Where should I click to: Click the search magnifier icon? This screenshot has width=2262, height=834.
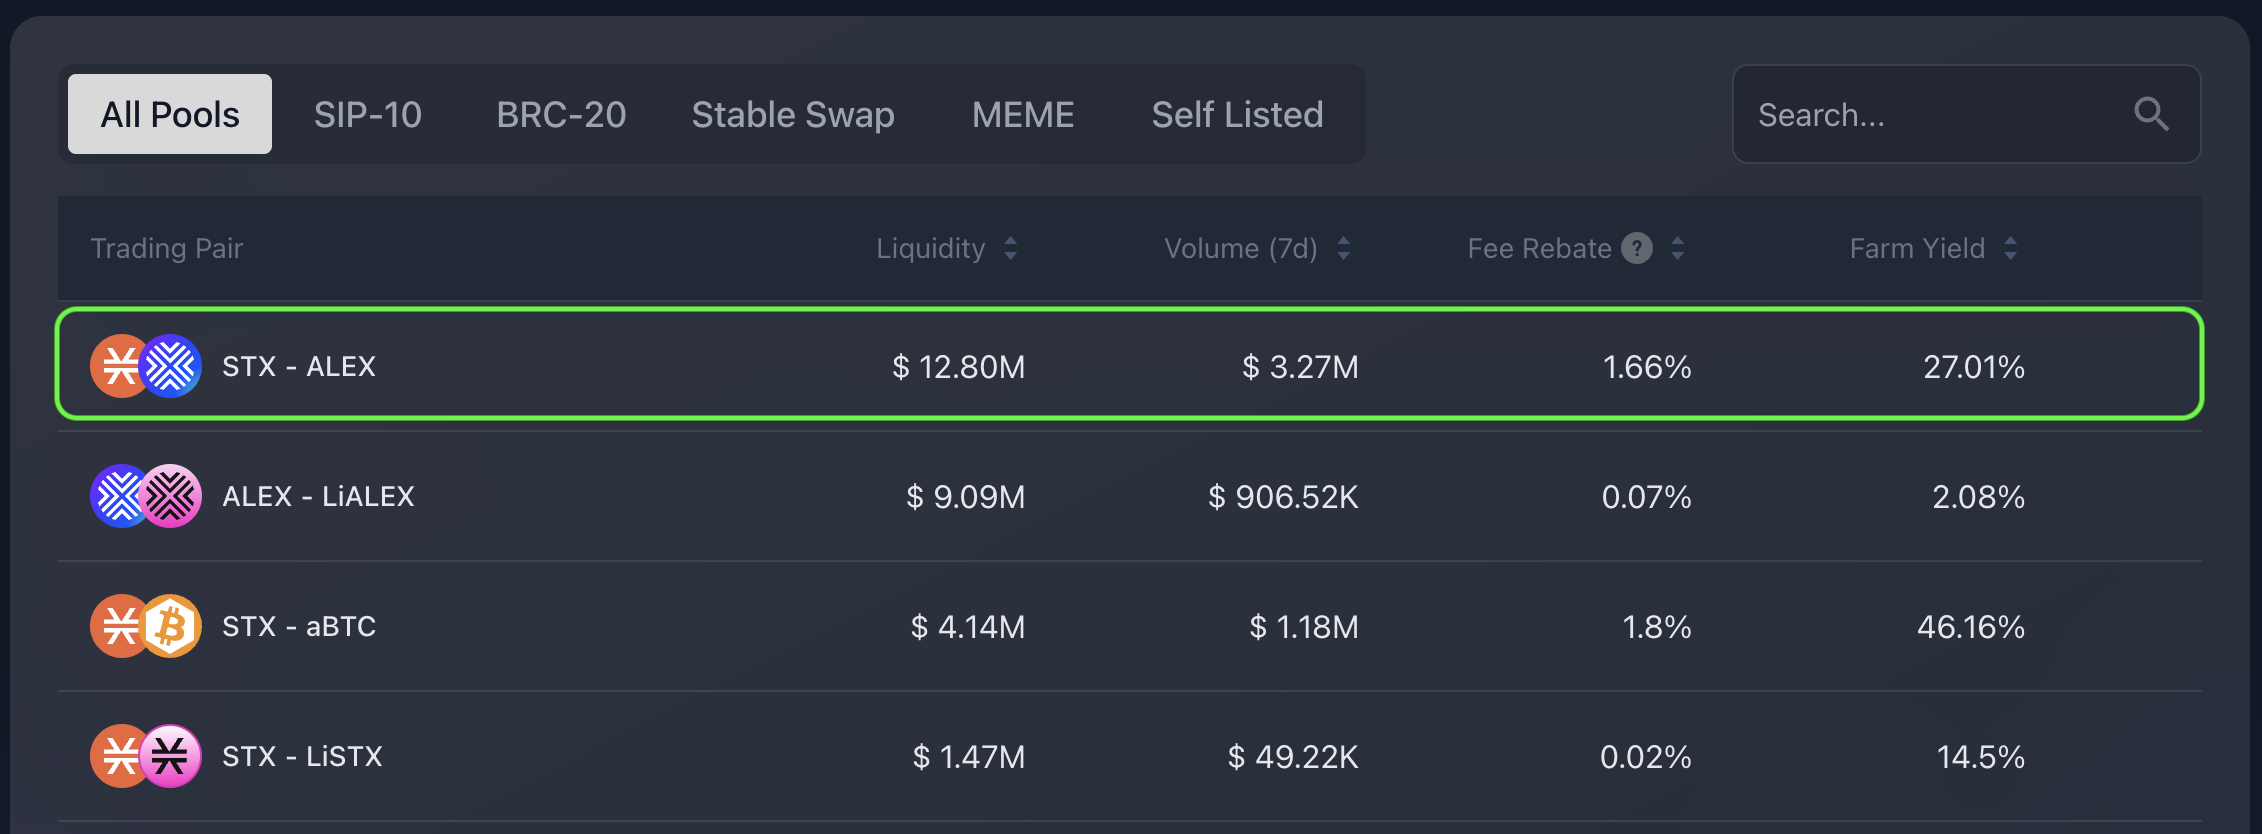(x=2151, y=115)
